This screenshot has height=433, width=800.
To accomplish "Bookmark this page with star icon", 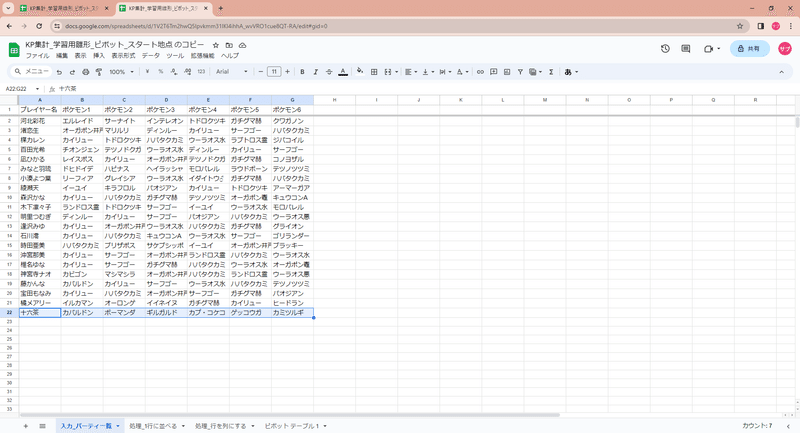I will pyautogui.click(x=740, y=26).
